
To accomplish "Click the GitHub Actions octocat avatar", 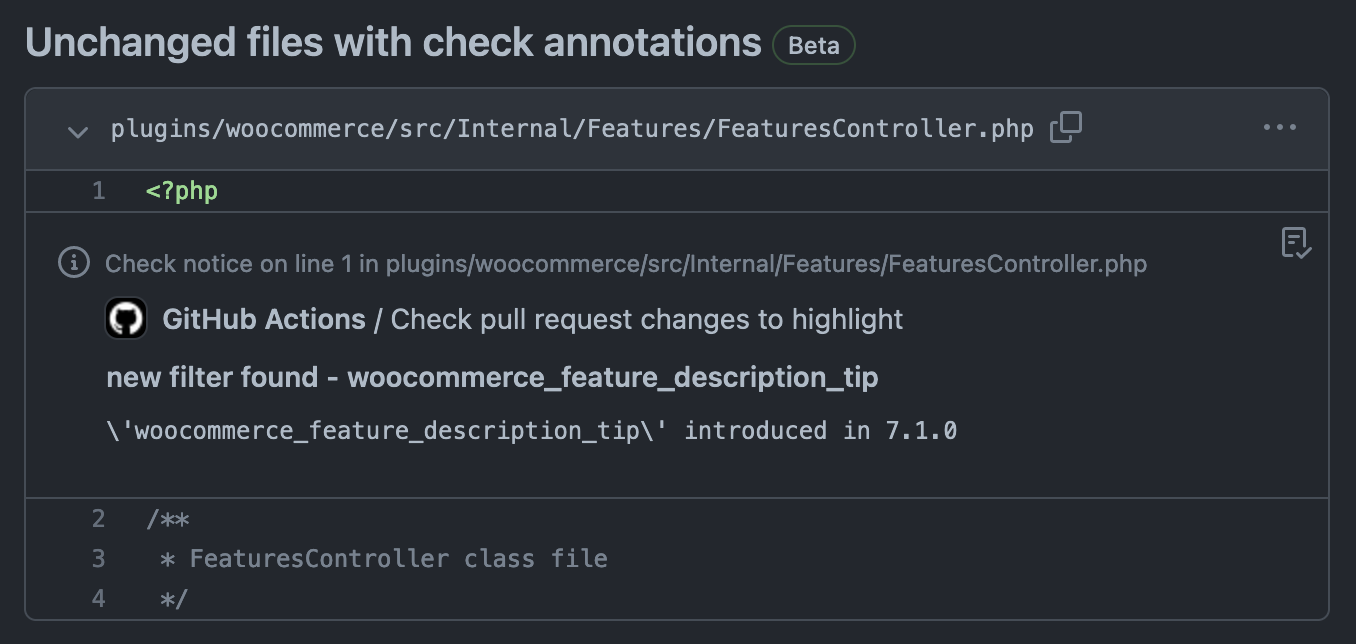I will click(126, 318).
